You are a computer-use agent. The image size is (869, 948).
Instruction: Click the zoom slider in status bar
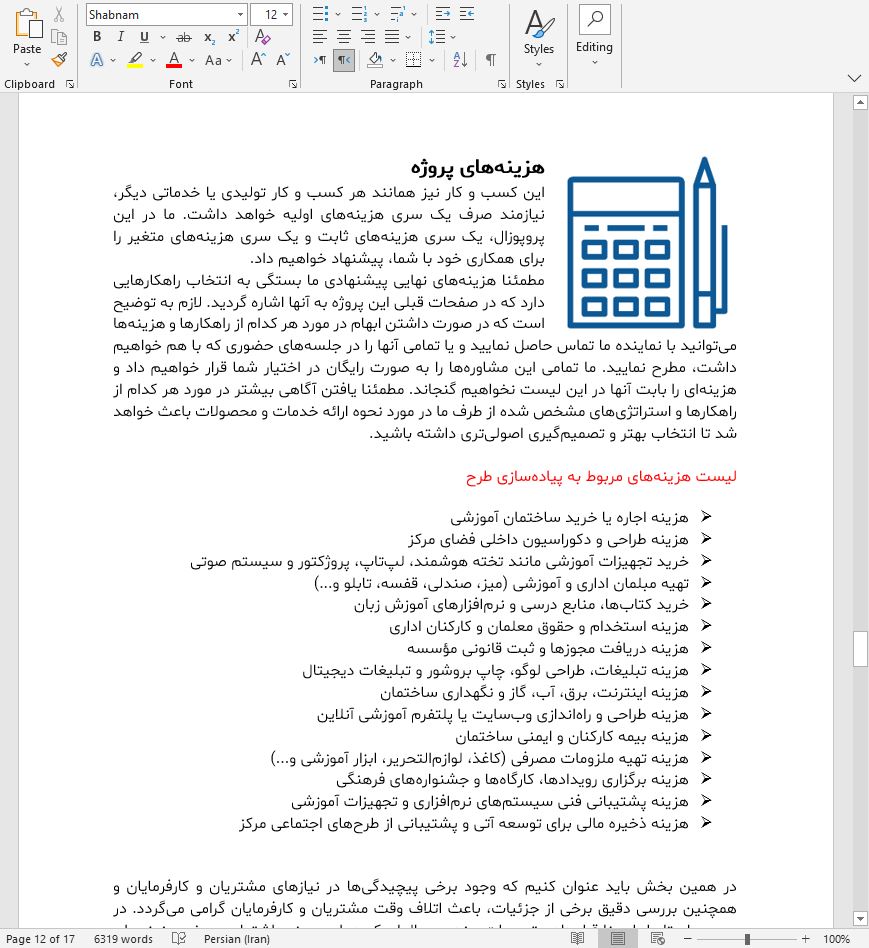pyautogui.click(x=747, y=939)
